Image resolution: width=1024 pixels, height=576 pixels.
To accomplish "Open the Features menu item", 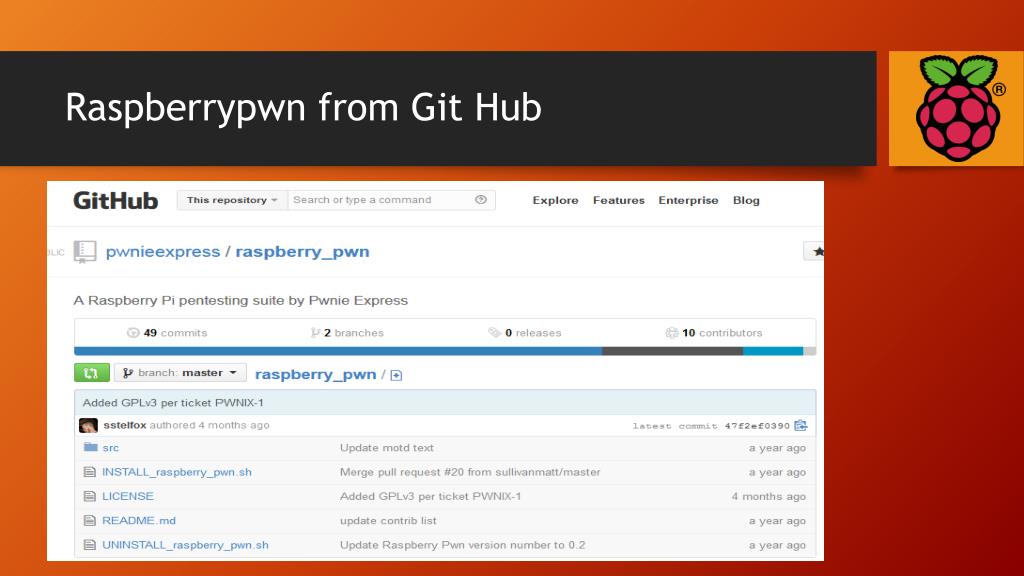I will (x=618, y=200).
